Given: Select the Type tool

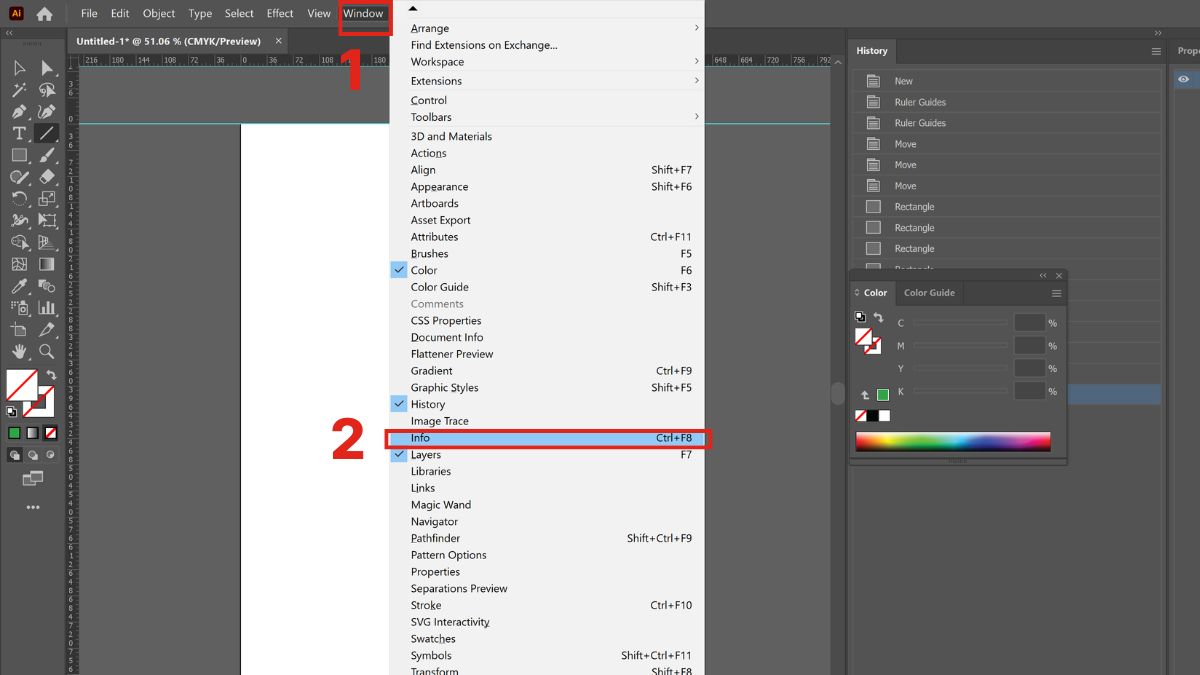Looking at the screenshot, I should pyautogui.click(x=19, y=133).
